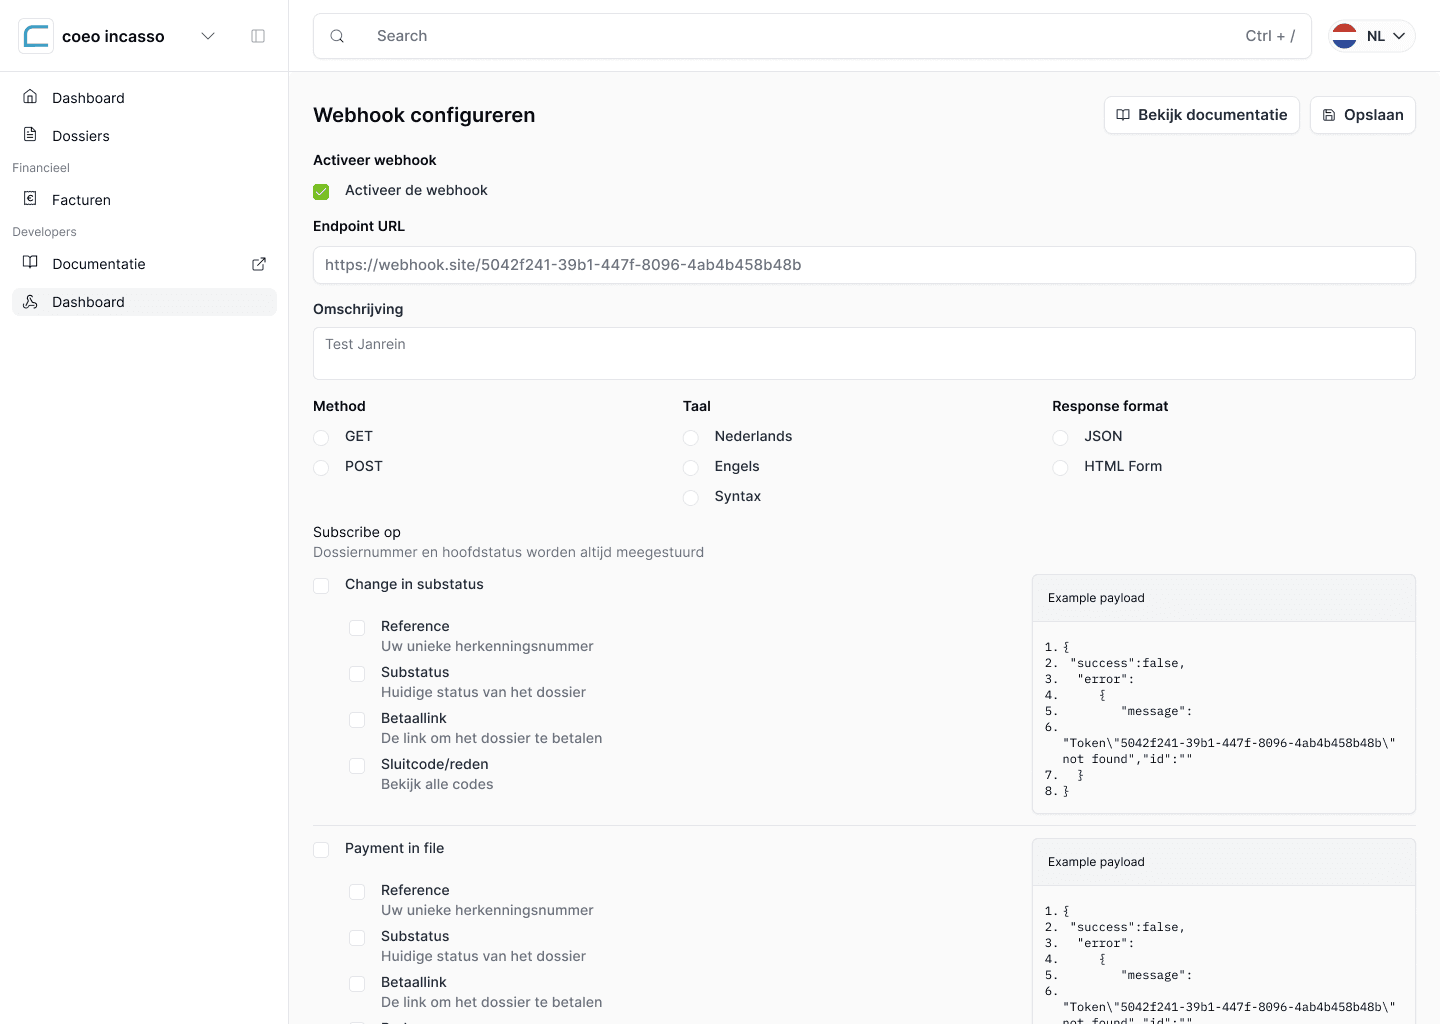This screenshot has width=1440, height=1024.
Task: Click the Documentatie book icon in sidebar
Action: (31, 263)
